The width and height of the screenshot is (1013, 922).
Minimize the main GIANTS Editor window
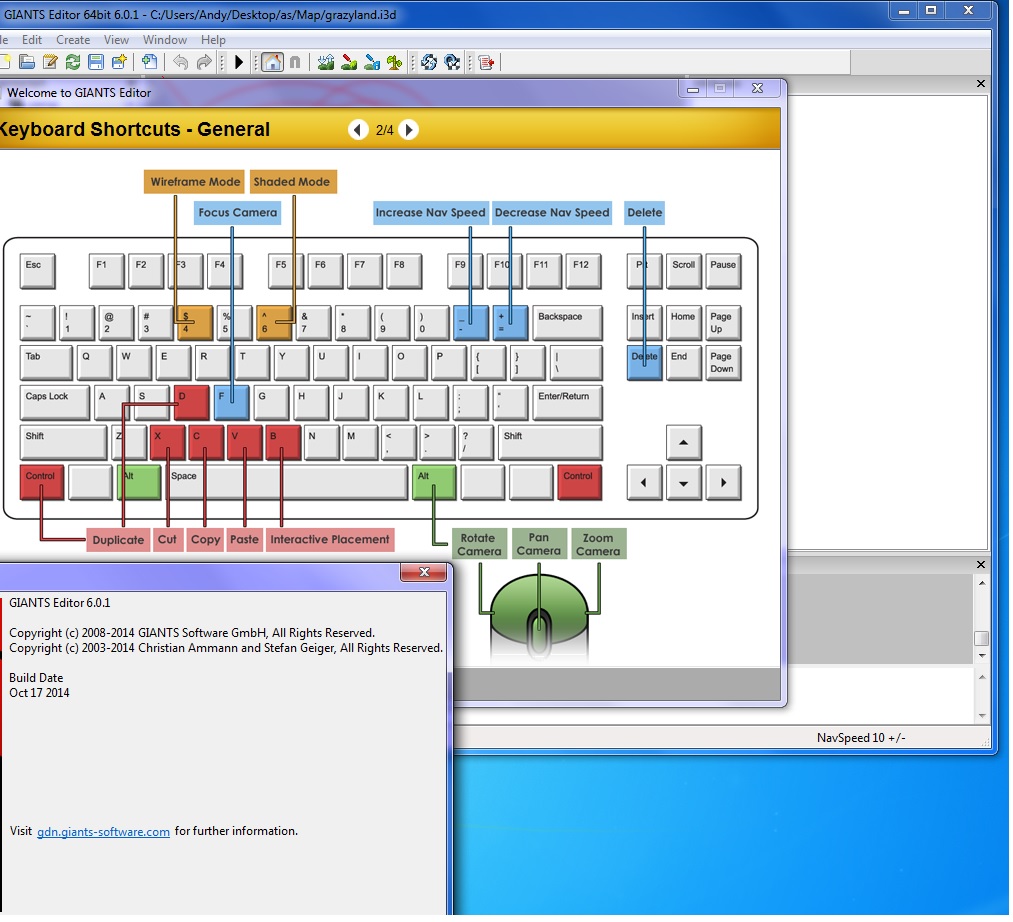click(904, 10)
